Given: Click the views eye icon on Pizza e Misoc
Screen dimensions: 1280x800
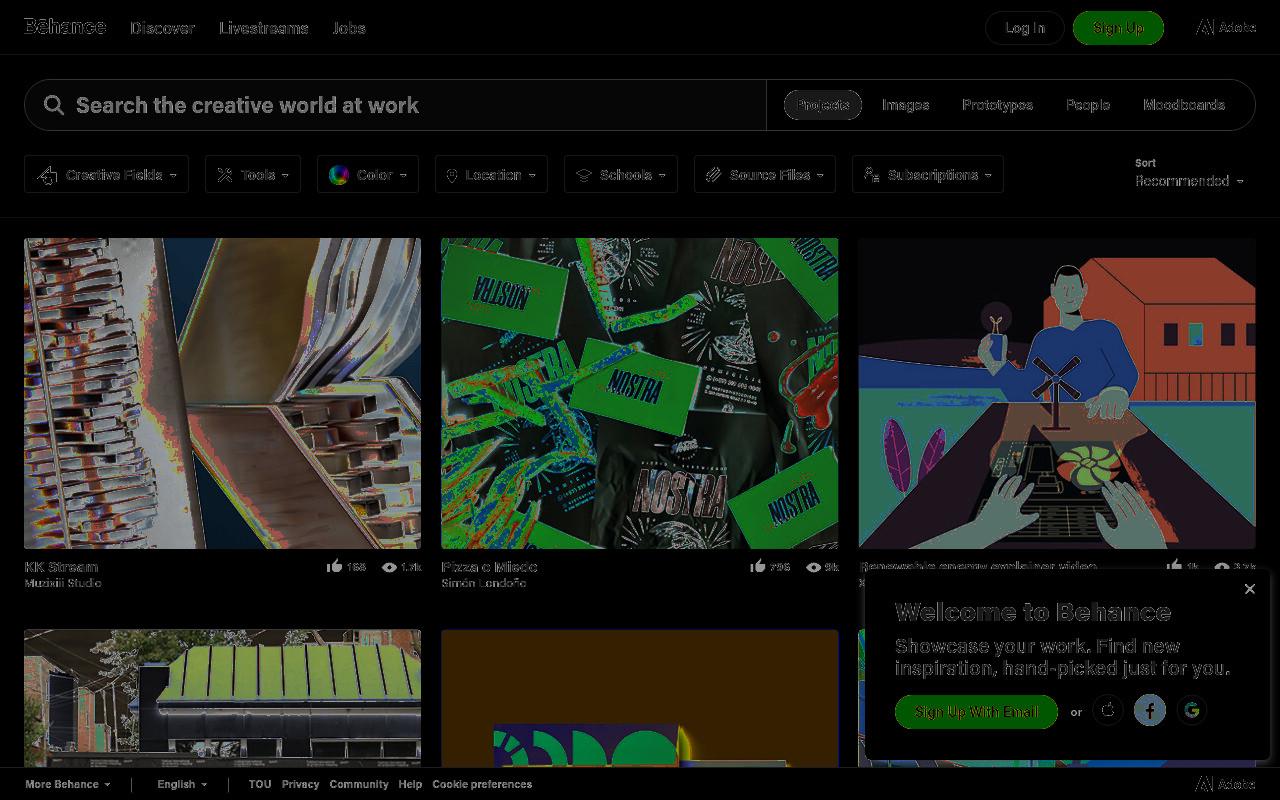Looking at the screenshot, I should pos(814,567).
